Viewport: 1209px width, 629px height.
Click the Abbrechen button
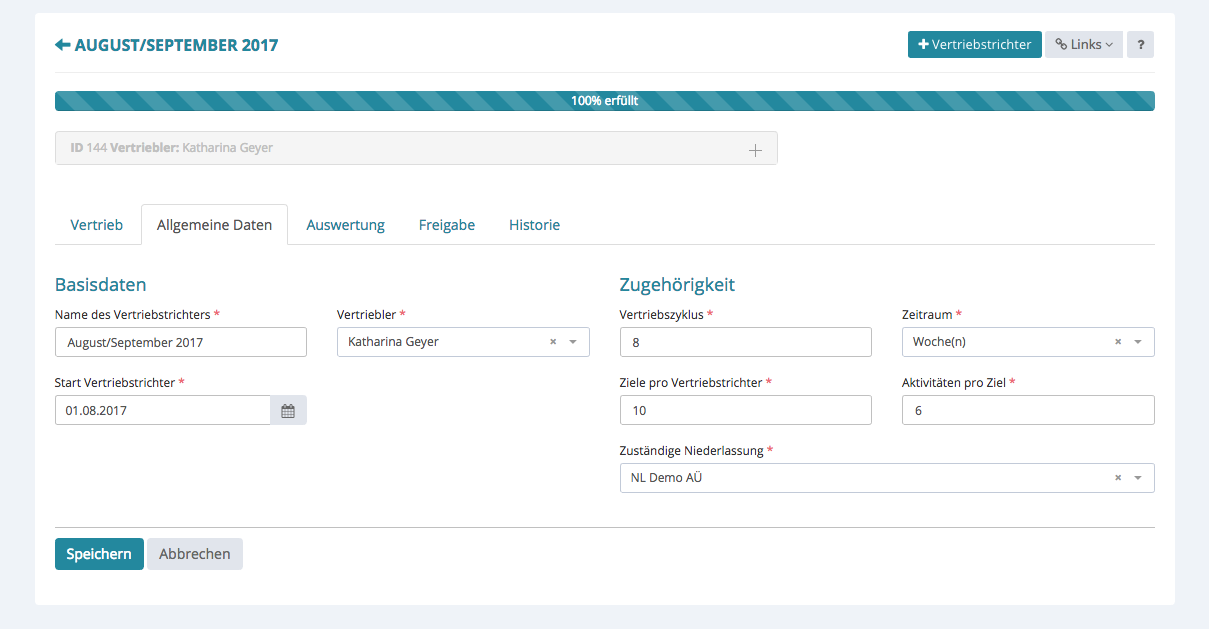pyautogui.click(x=195, y=554)
